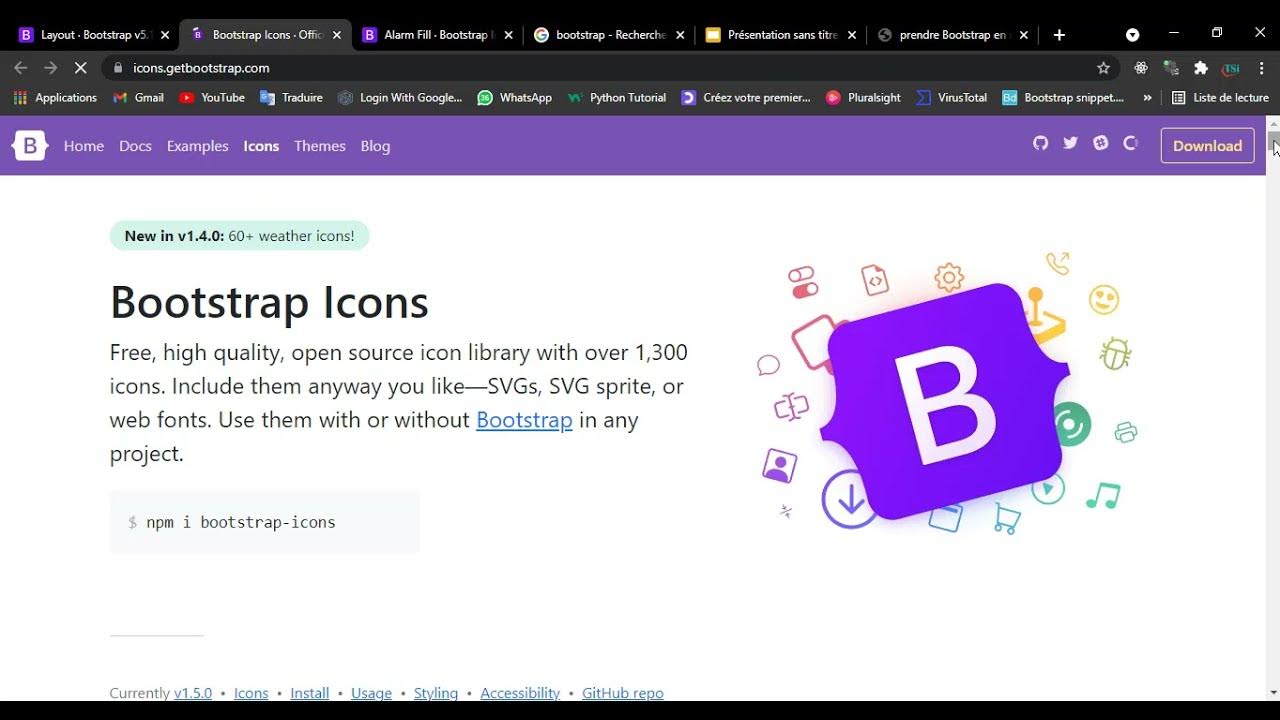Jump to the Usage link
This screenshot has height=720, width=1280.
371,693
